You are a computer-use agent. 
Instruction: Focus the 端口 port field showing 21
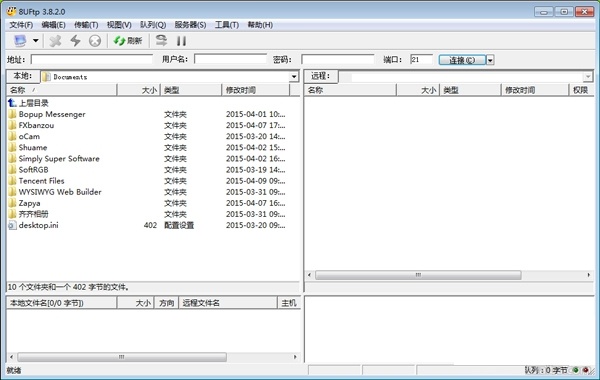[x=421, y=59]
